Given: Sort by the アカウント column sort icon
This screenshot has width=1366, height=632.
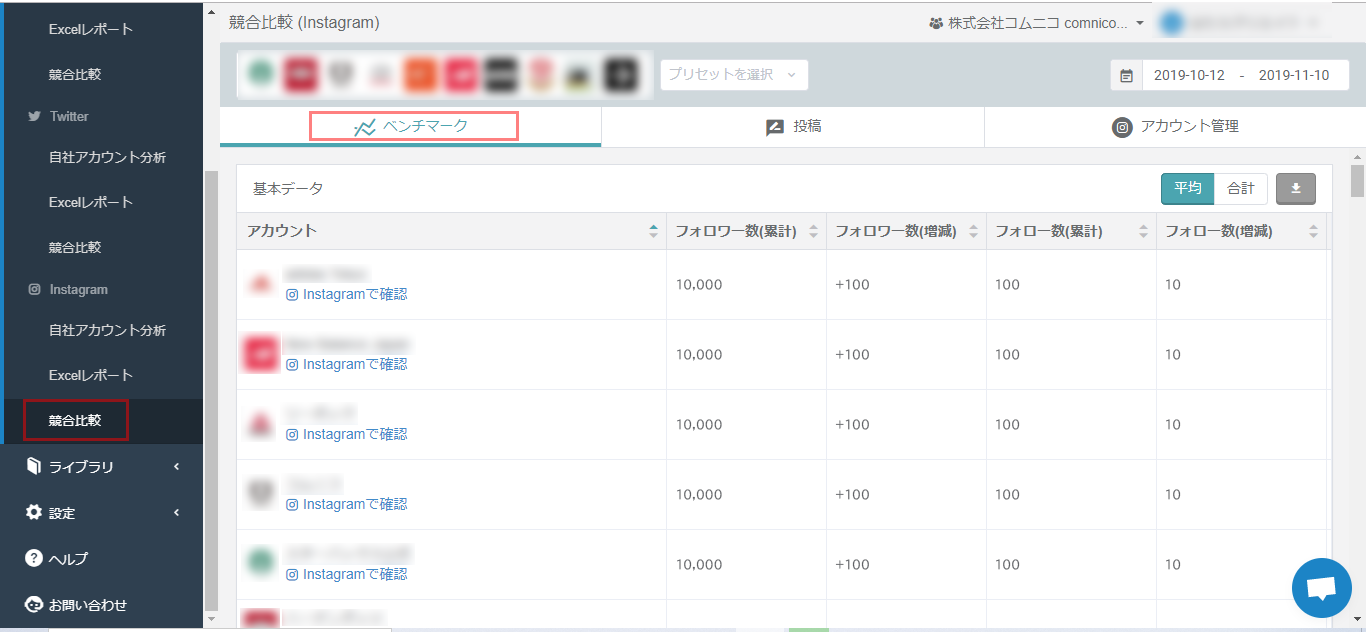Looking at the screenshot, I should [653, 231].
